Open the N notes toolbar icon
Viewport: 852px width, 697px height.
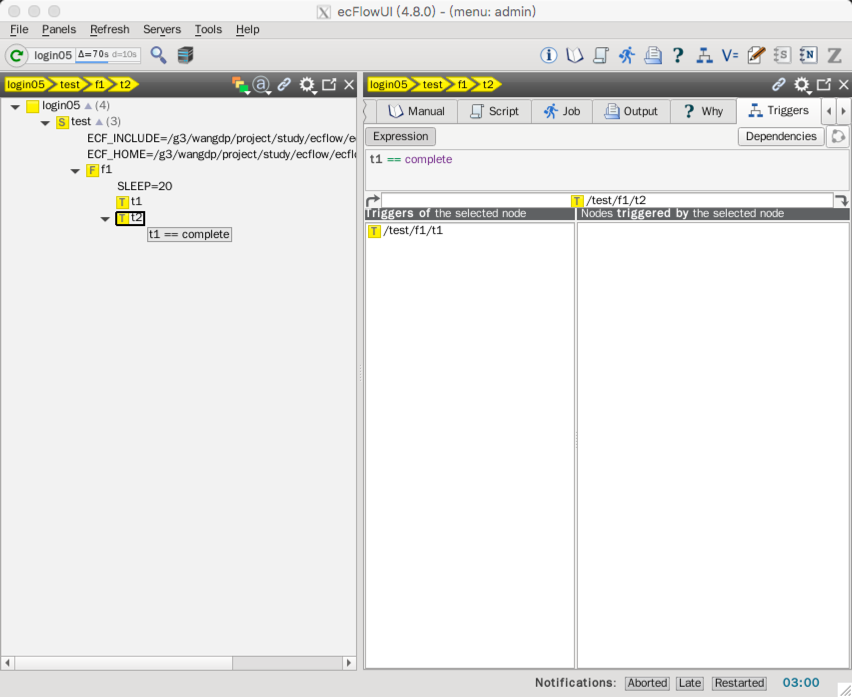pos(808,55)
